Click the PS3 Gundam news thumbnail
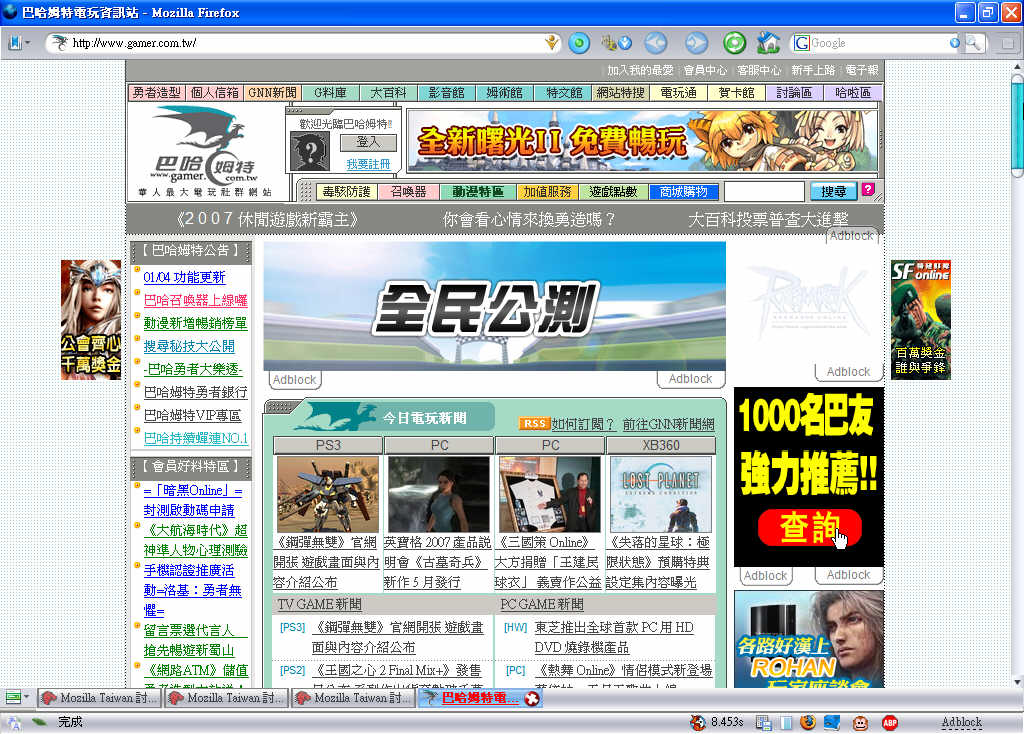 (328, 494)
